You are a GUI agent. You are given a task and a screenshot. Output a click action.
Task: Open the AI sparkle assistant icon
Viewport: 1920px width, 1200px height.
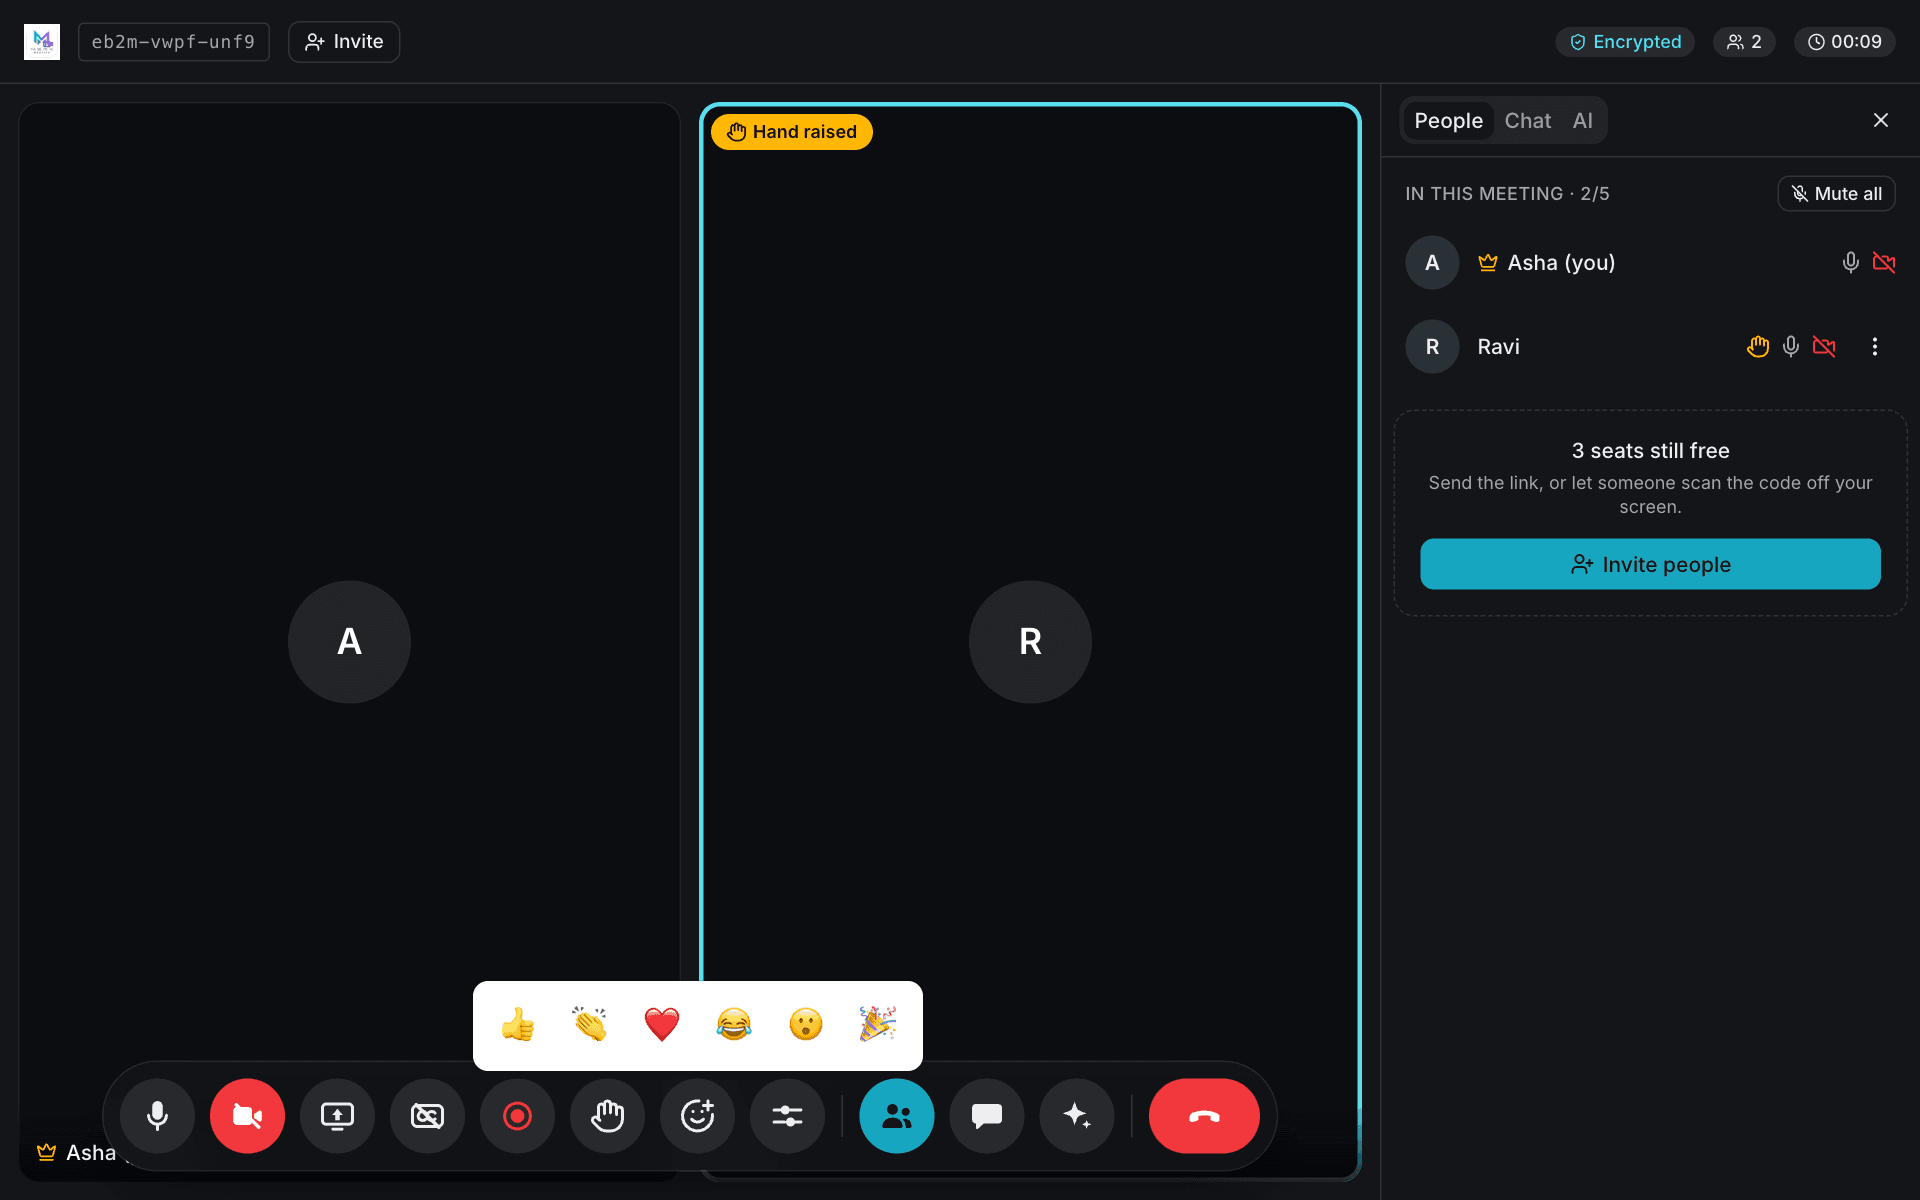click(1077, 1116)
